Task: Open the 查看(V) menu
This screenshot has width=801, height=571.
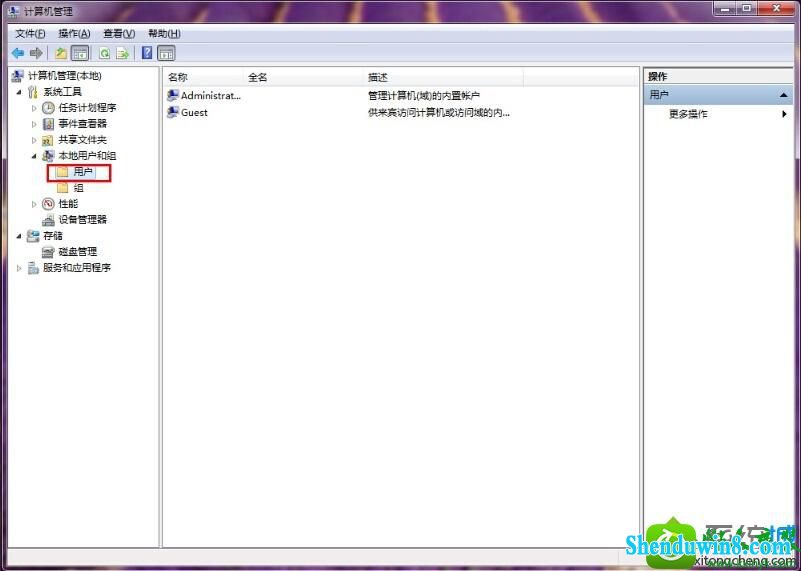Action: [119, 34]
